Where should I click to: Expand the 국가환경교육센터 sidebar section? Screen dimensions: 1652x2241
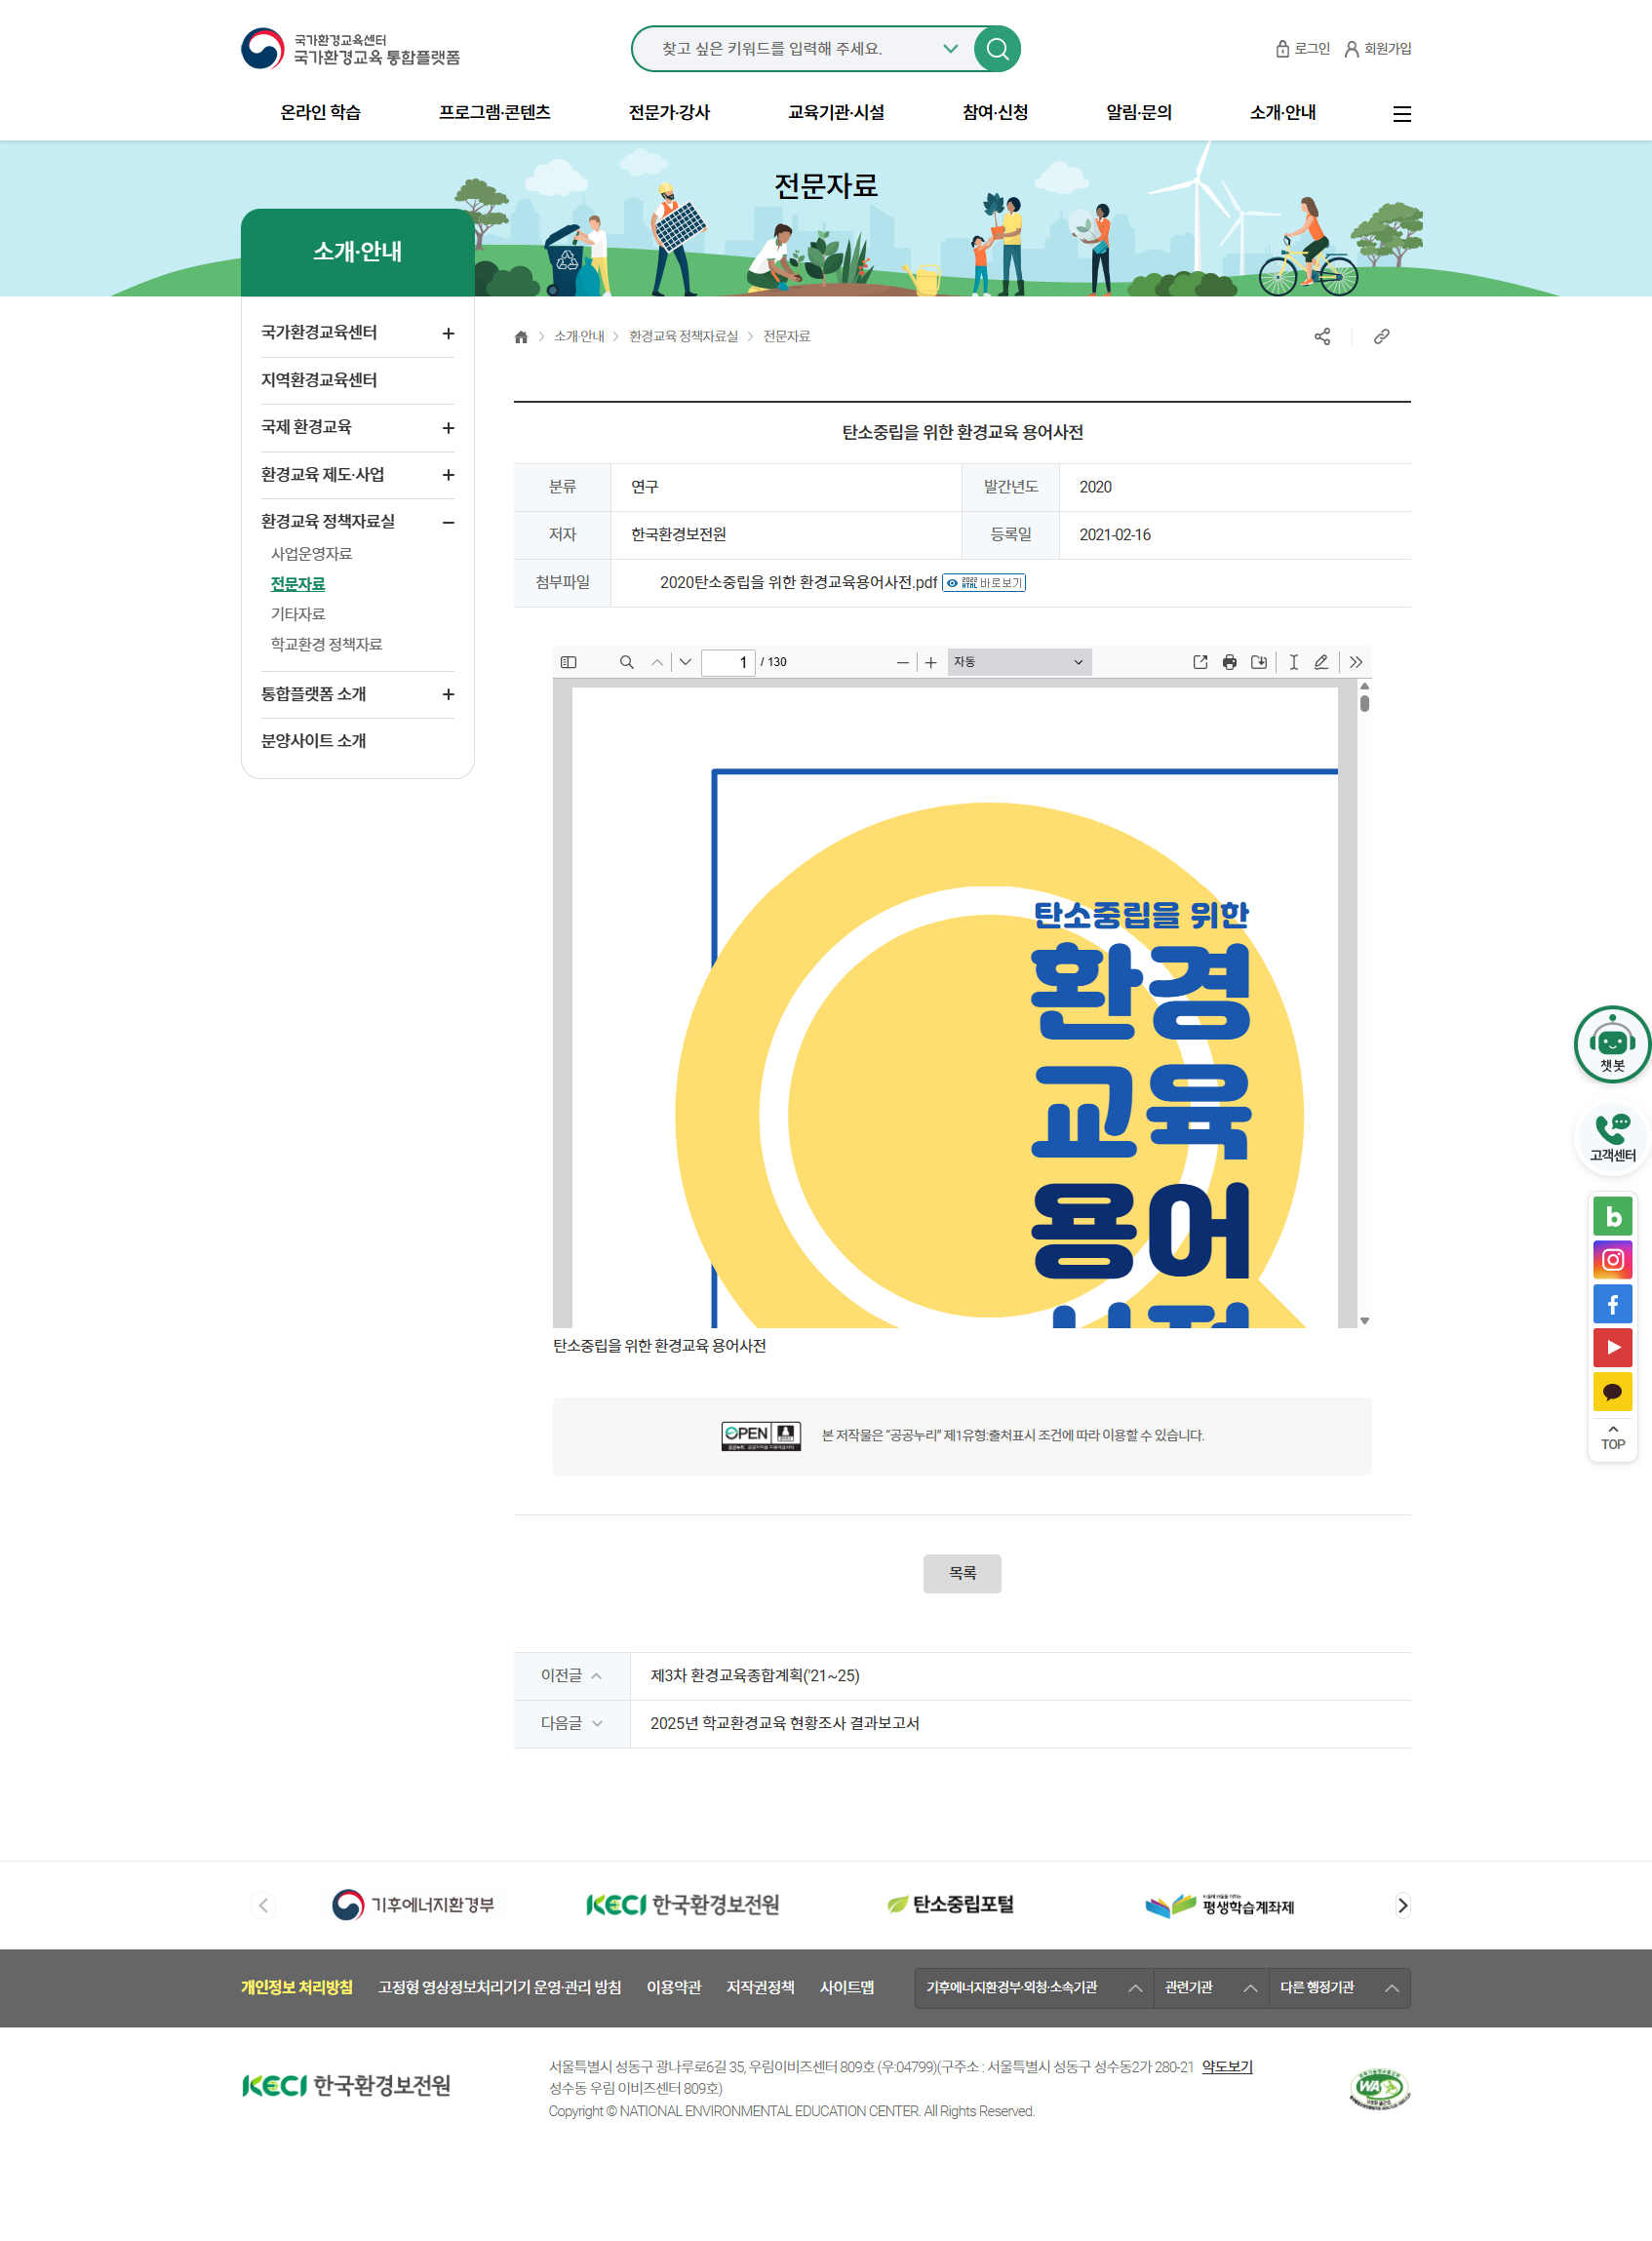pos(448,333)
